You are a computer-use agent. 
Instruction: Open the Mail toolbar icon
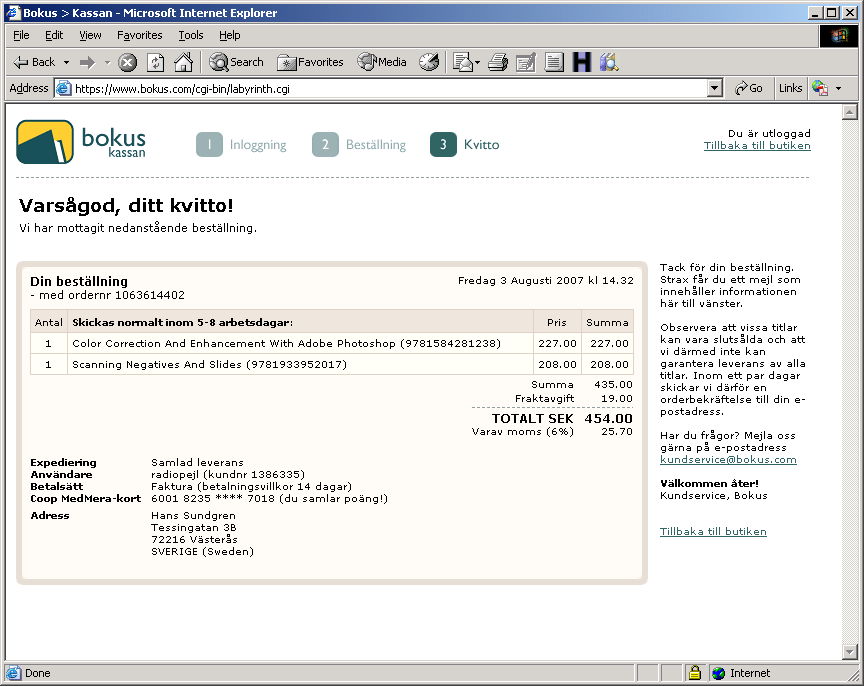pos(462,62)
